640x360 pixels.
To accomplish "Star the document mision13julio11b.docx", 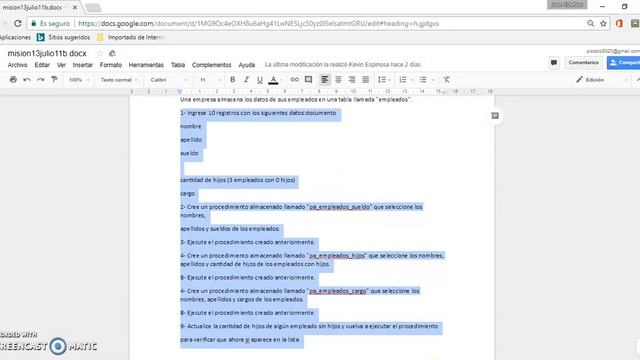I will click(100, 53).
